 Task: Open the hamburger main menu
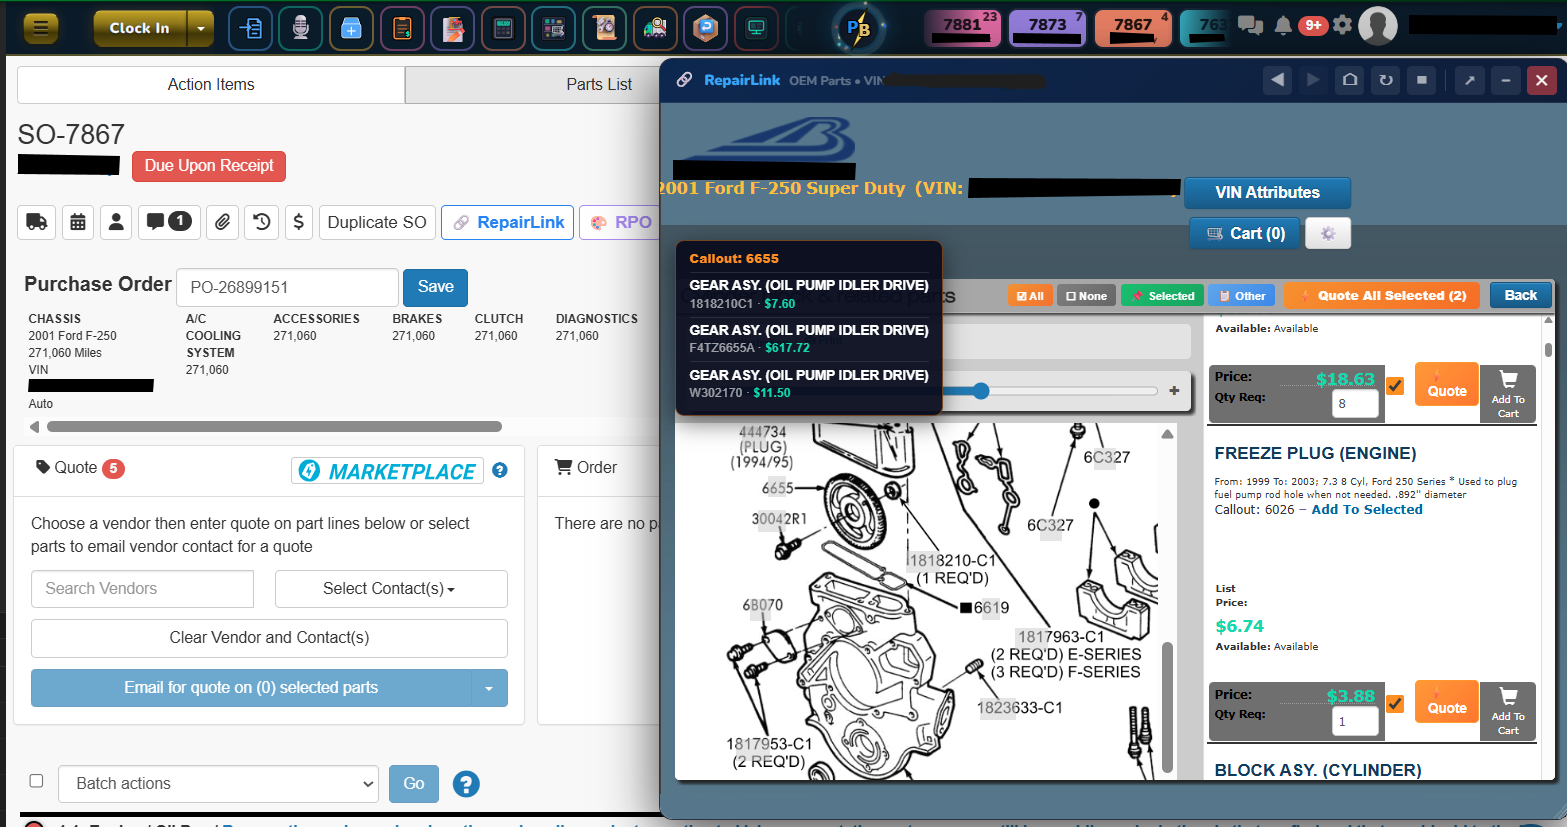[x=40, y=28]
